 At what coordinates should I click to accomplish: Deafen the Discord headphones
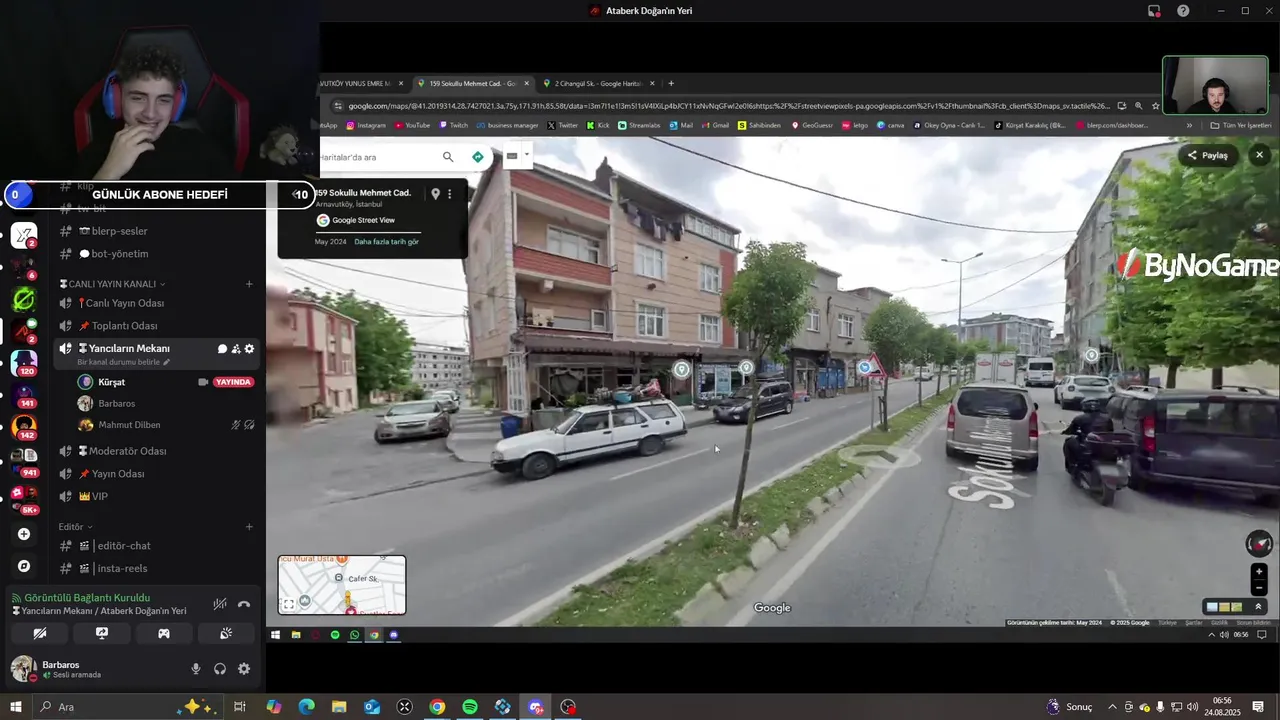(x=220, y=669)
